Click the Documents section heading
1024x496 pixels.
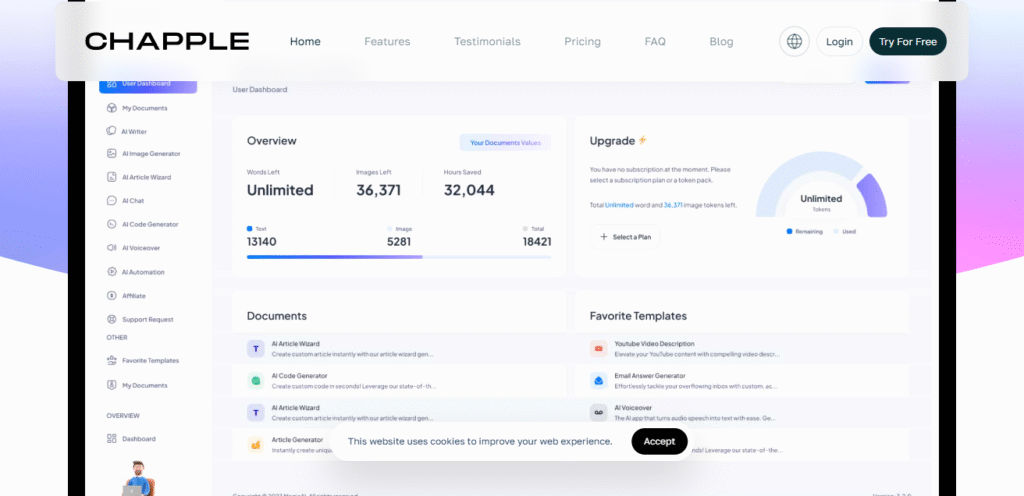(277, 316)
